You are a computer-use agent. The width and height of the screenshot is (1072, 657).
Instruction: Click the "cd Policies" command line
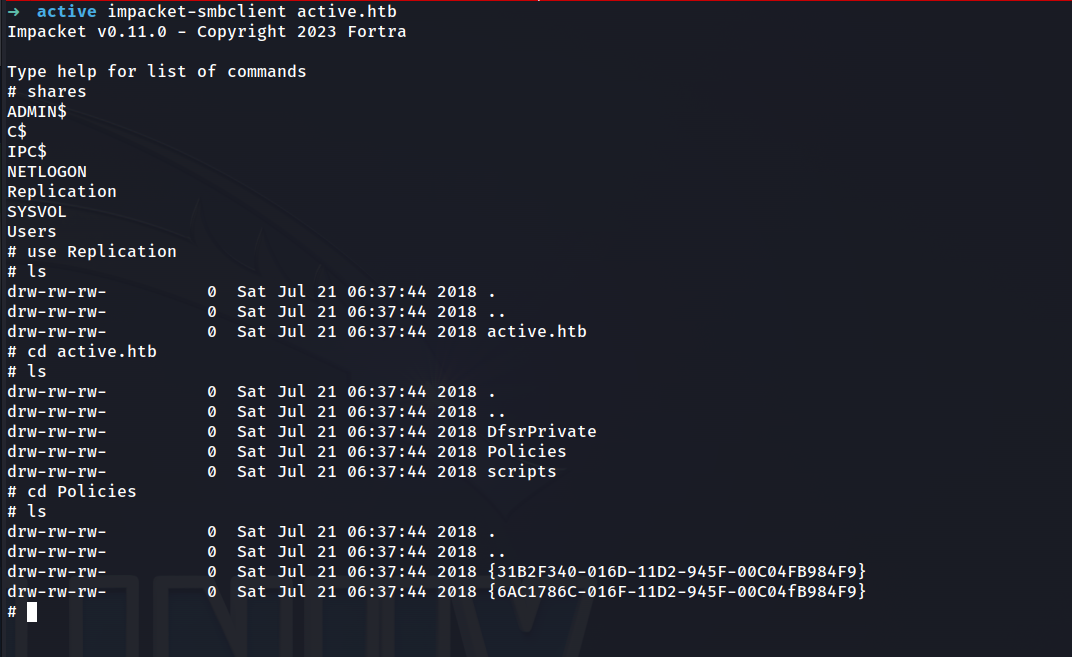(81, 492)
